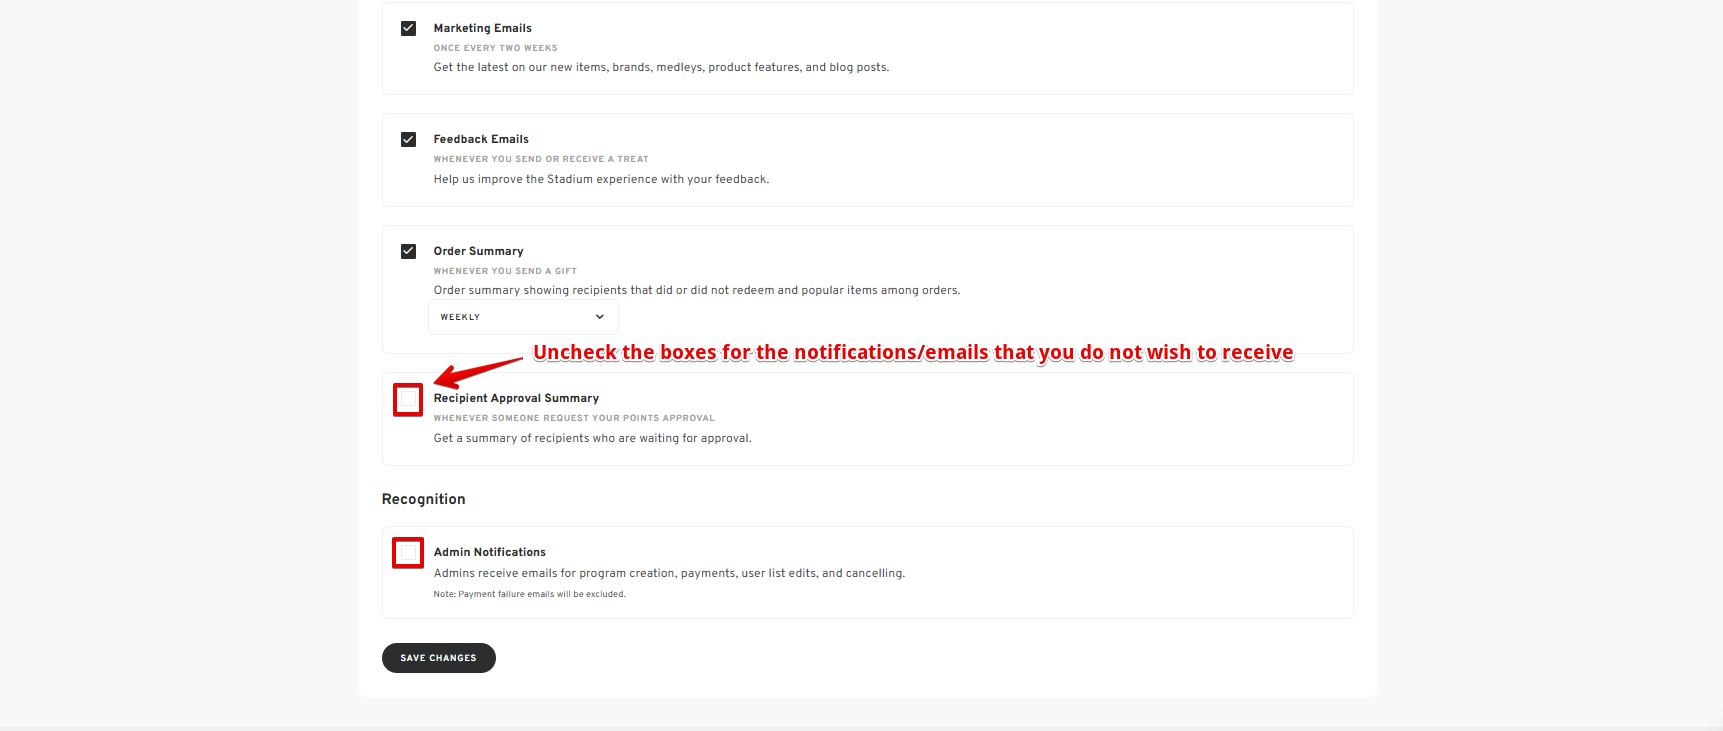The width and height of the screenshot is (1723, 731).
Task: Click the Feedback Emails title text
Action: tap(481, 139)
